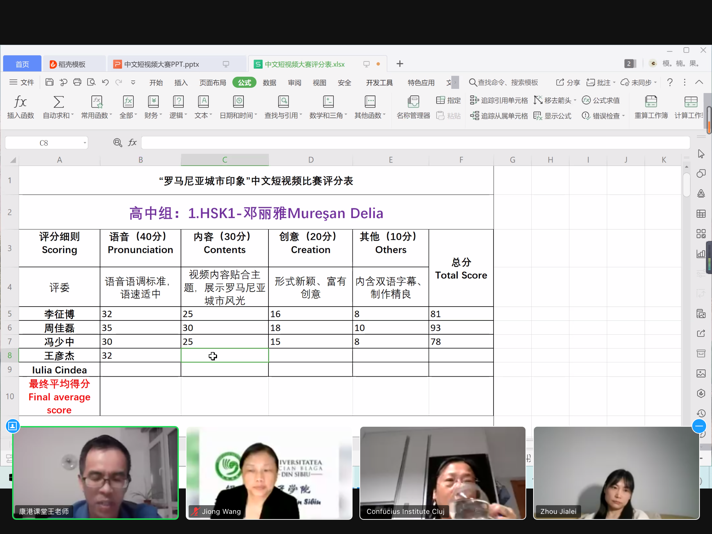Screen dimensions: 712x534
Task: Open the Name Box dropdown for C8
Action: point(85,143)
